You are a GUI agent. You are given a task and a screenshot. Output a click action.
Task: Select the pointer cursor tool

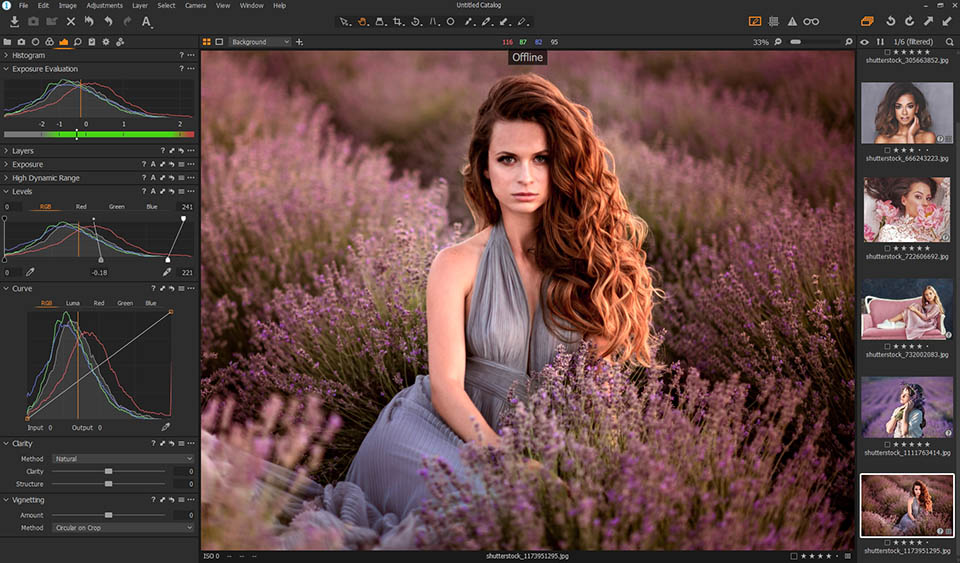click(x=345, y=21)
